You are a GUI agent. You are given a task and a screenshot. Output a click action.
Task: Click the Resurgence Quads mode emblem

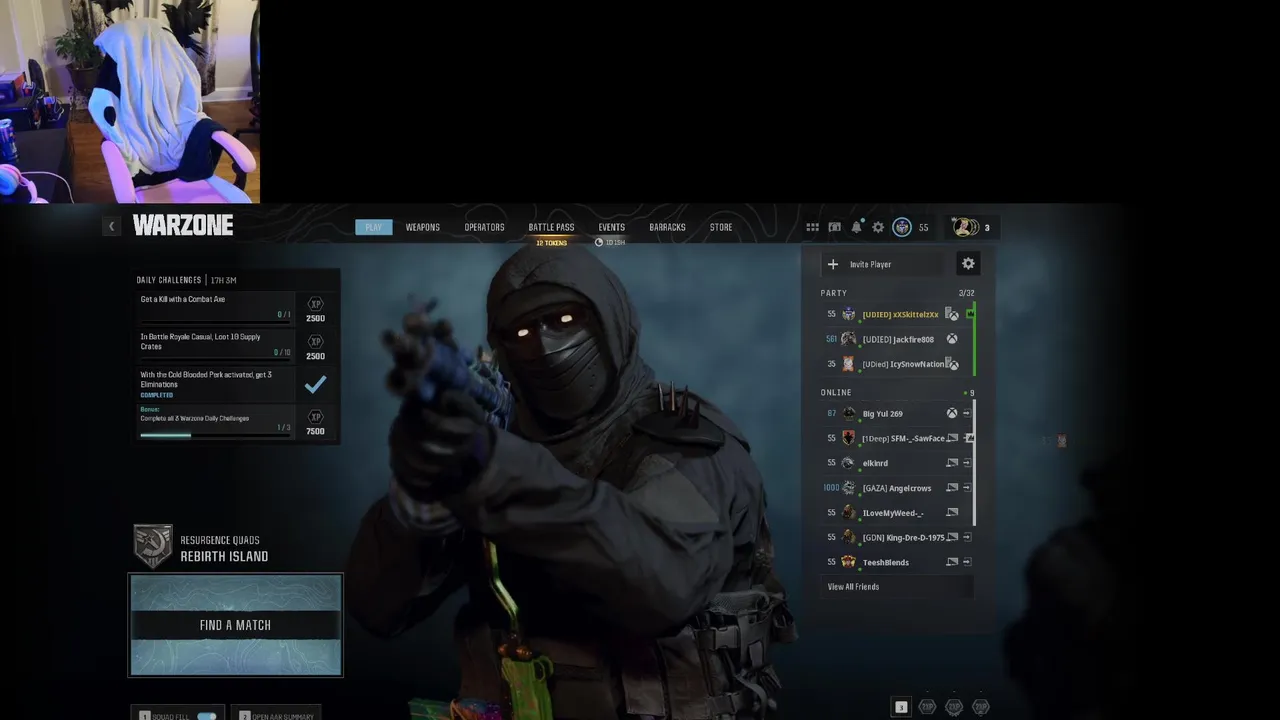[153, 546]
